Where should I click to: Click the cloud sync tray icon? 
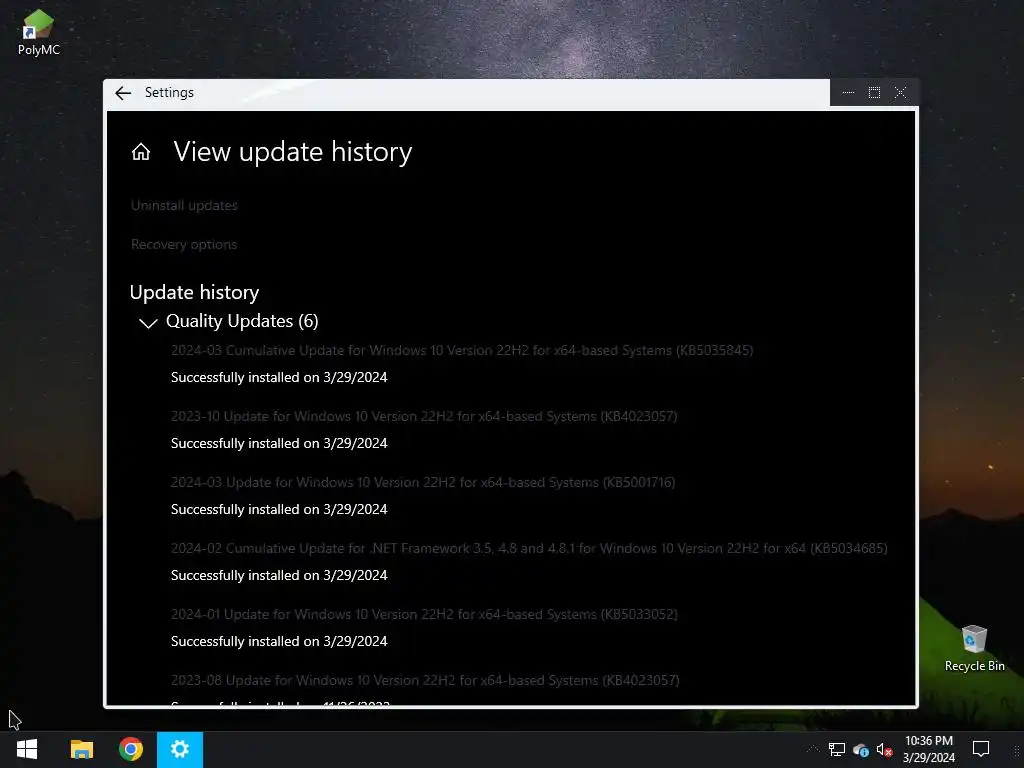click(861, 750)
